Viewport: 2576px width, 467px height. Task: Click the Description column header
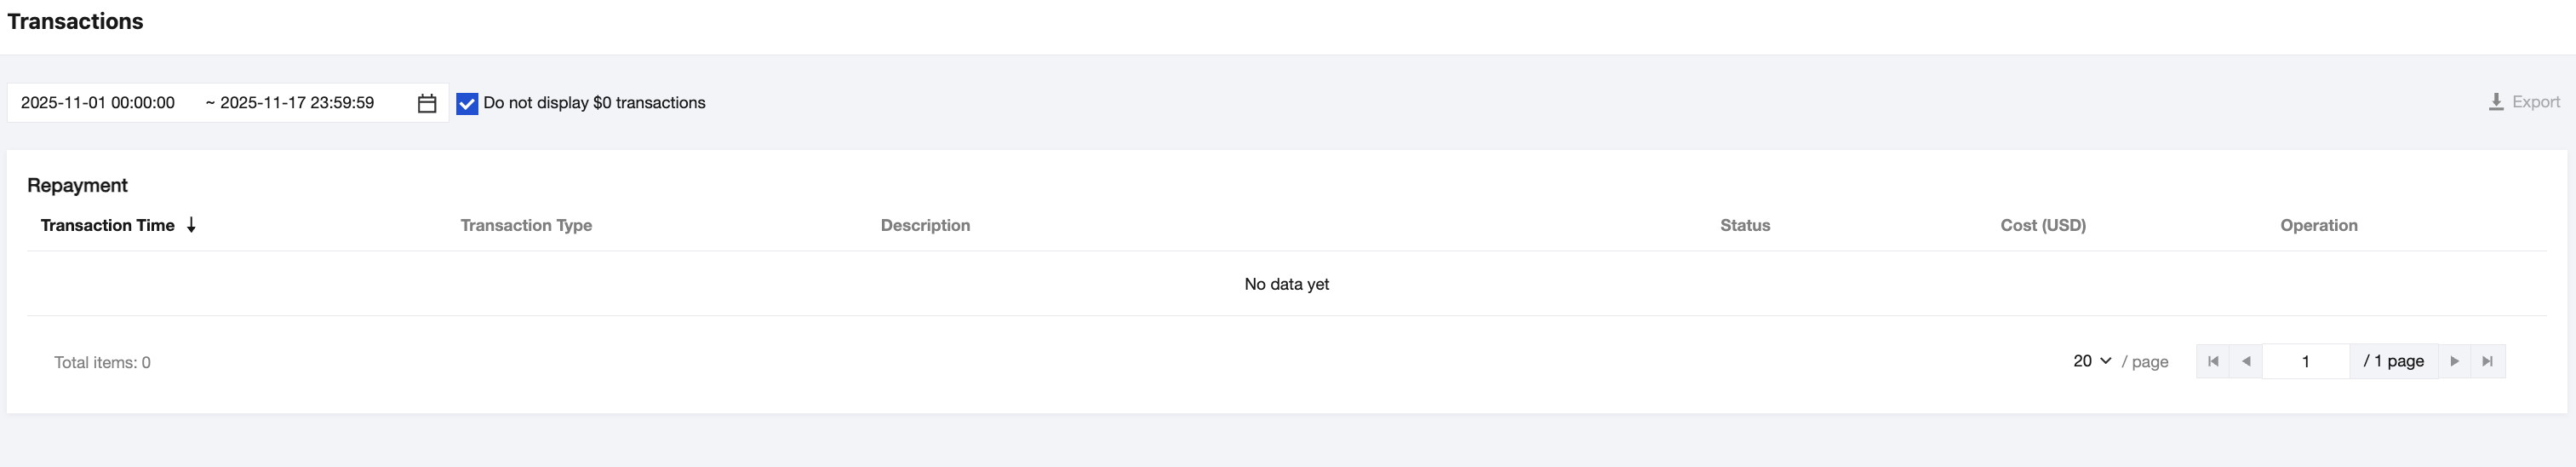pyautogui.click(x=925, y=225)
